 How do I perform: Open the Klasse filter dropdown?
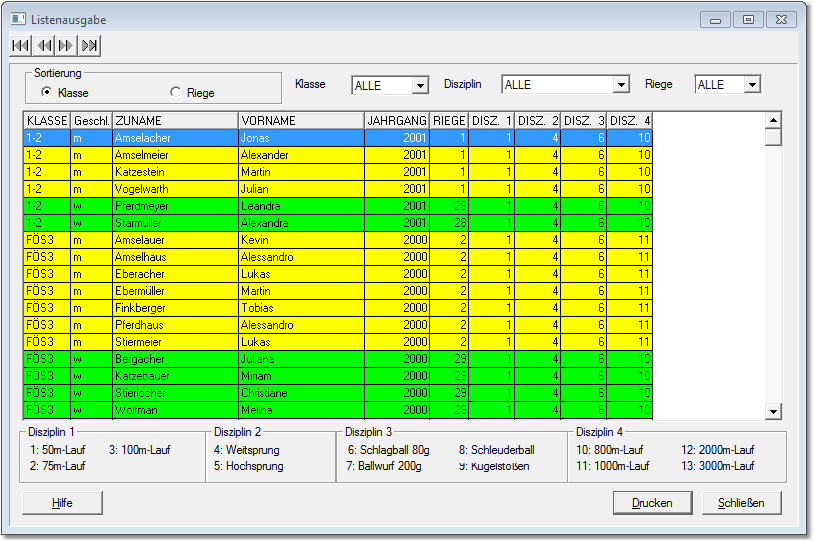coord(420,86)
